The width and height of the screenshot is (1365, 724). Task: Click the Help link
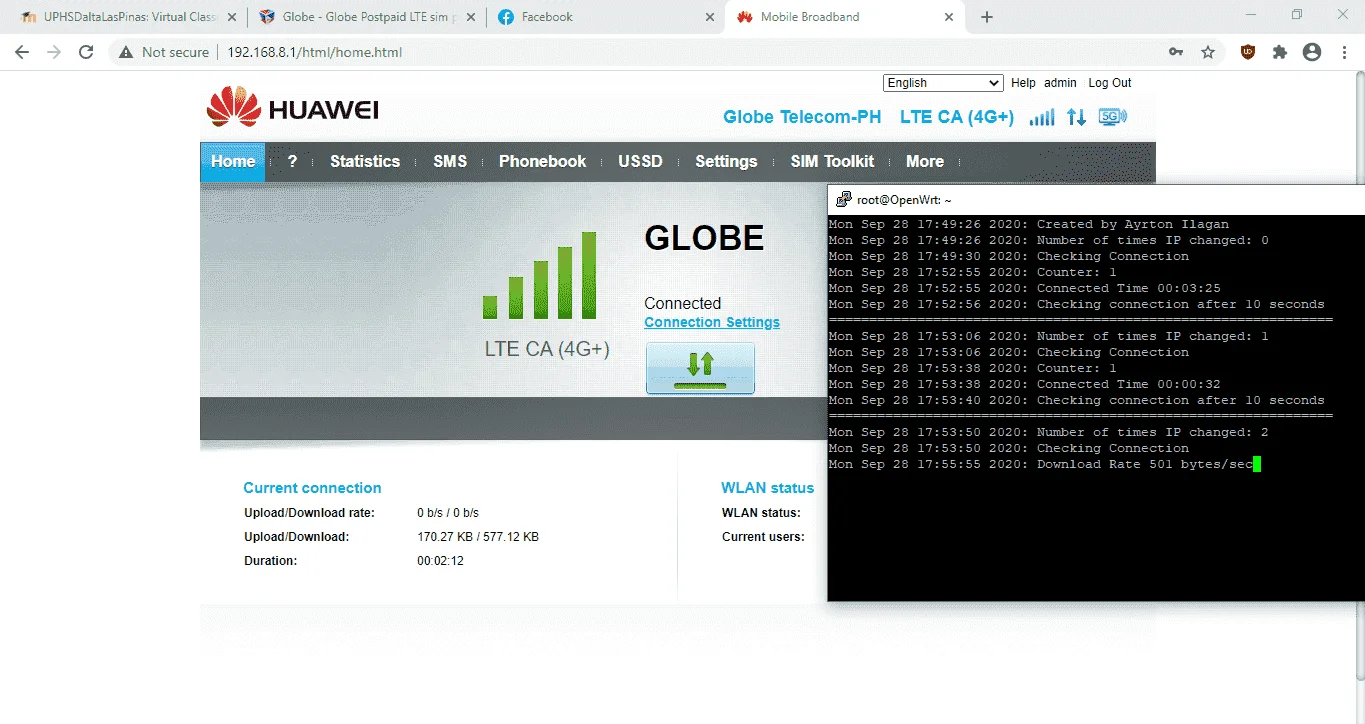pos(1023,83)
